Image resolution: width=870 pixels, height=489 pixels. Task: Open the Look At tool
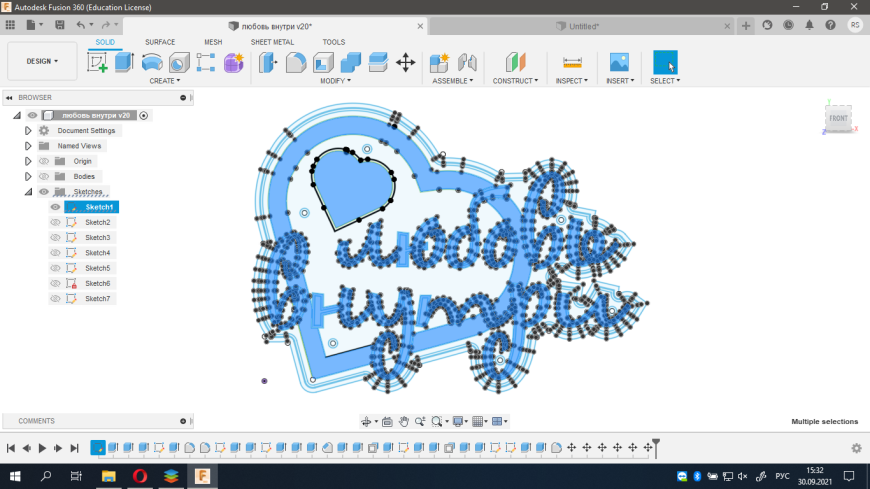(x=387, y=422)
